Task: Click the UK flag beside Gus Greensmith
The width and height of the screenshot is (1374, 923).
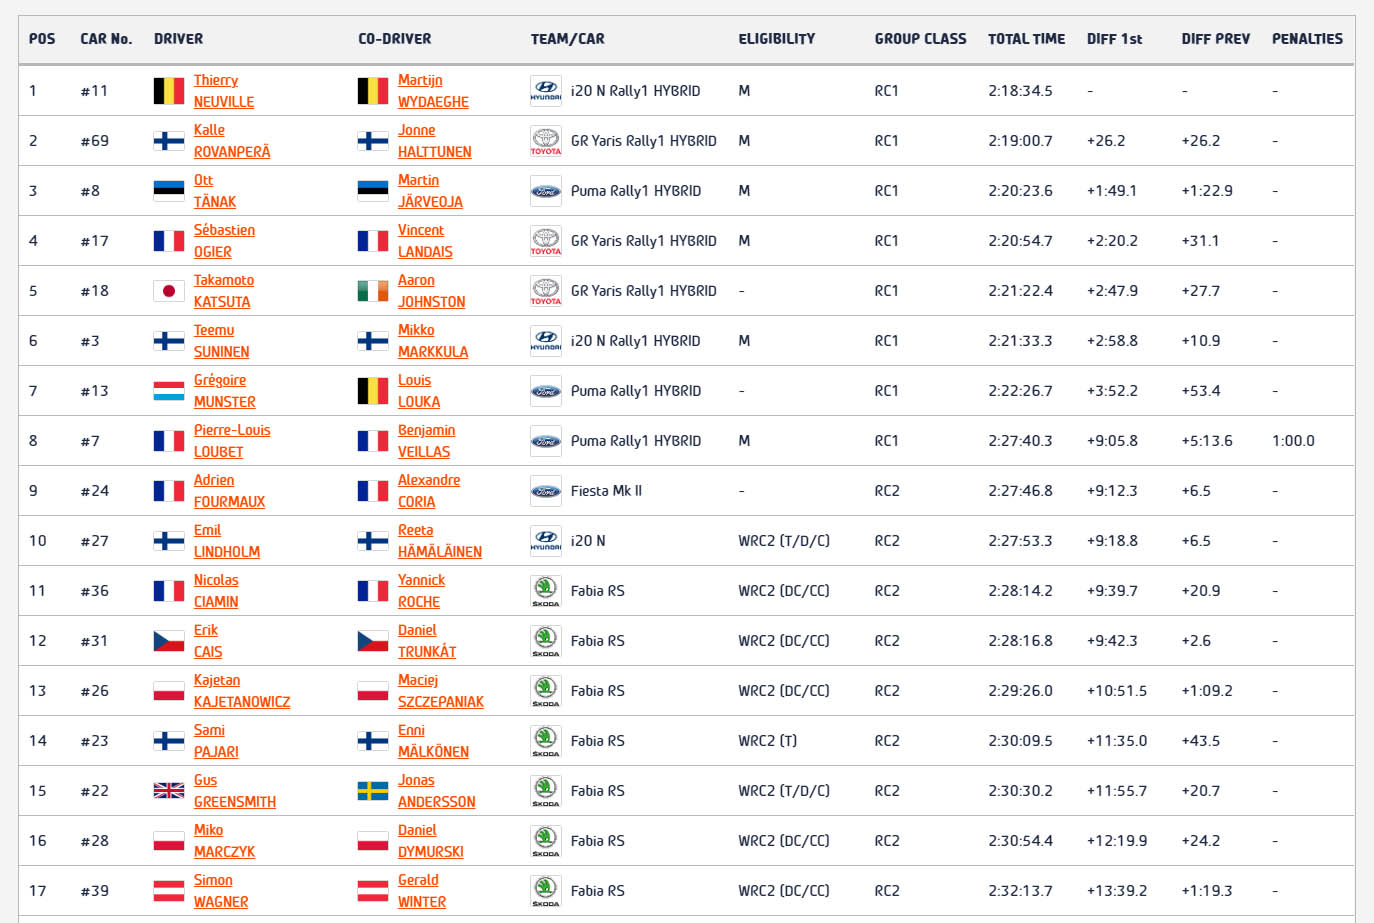Action: (168, 791)
